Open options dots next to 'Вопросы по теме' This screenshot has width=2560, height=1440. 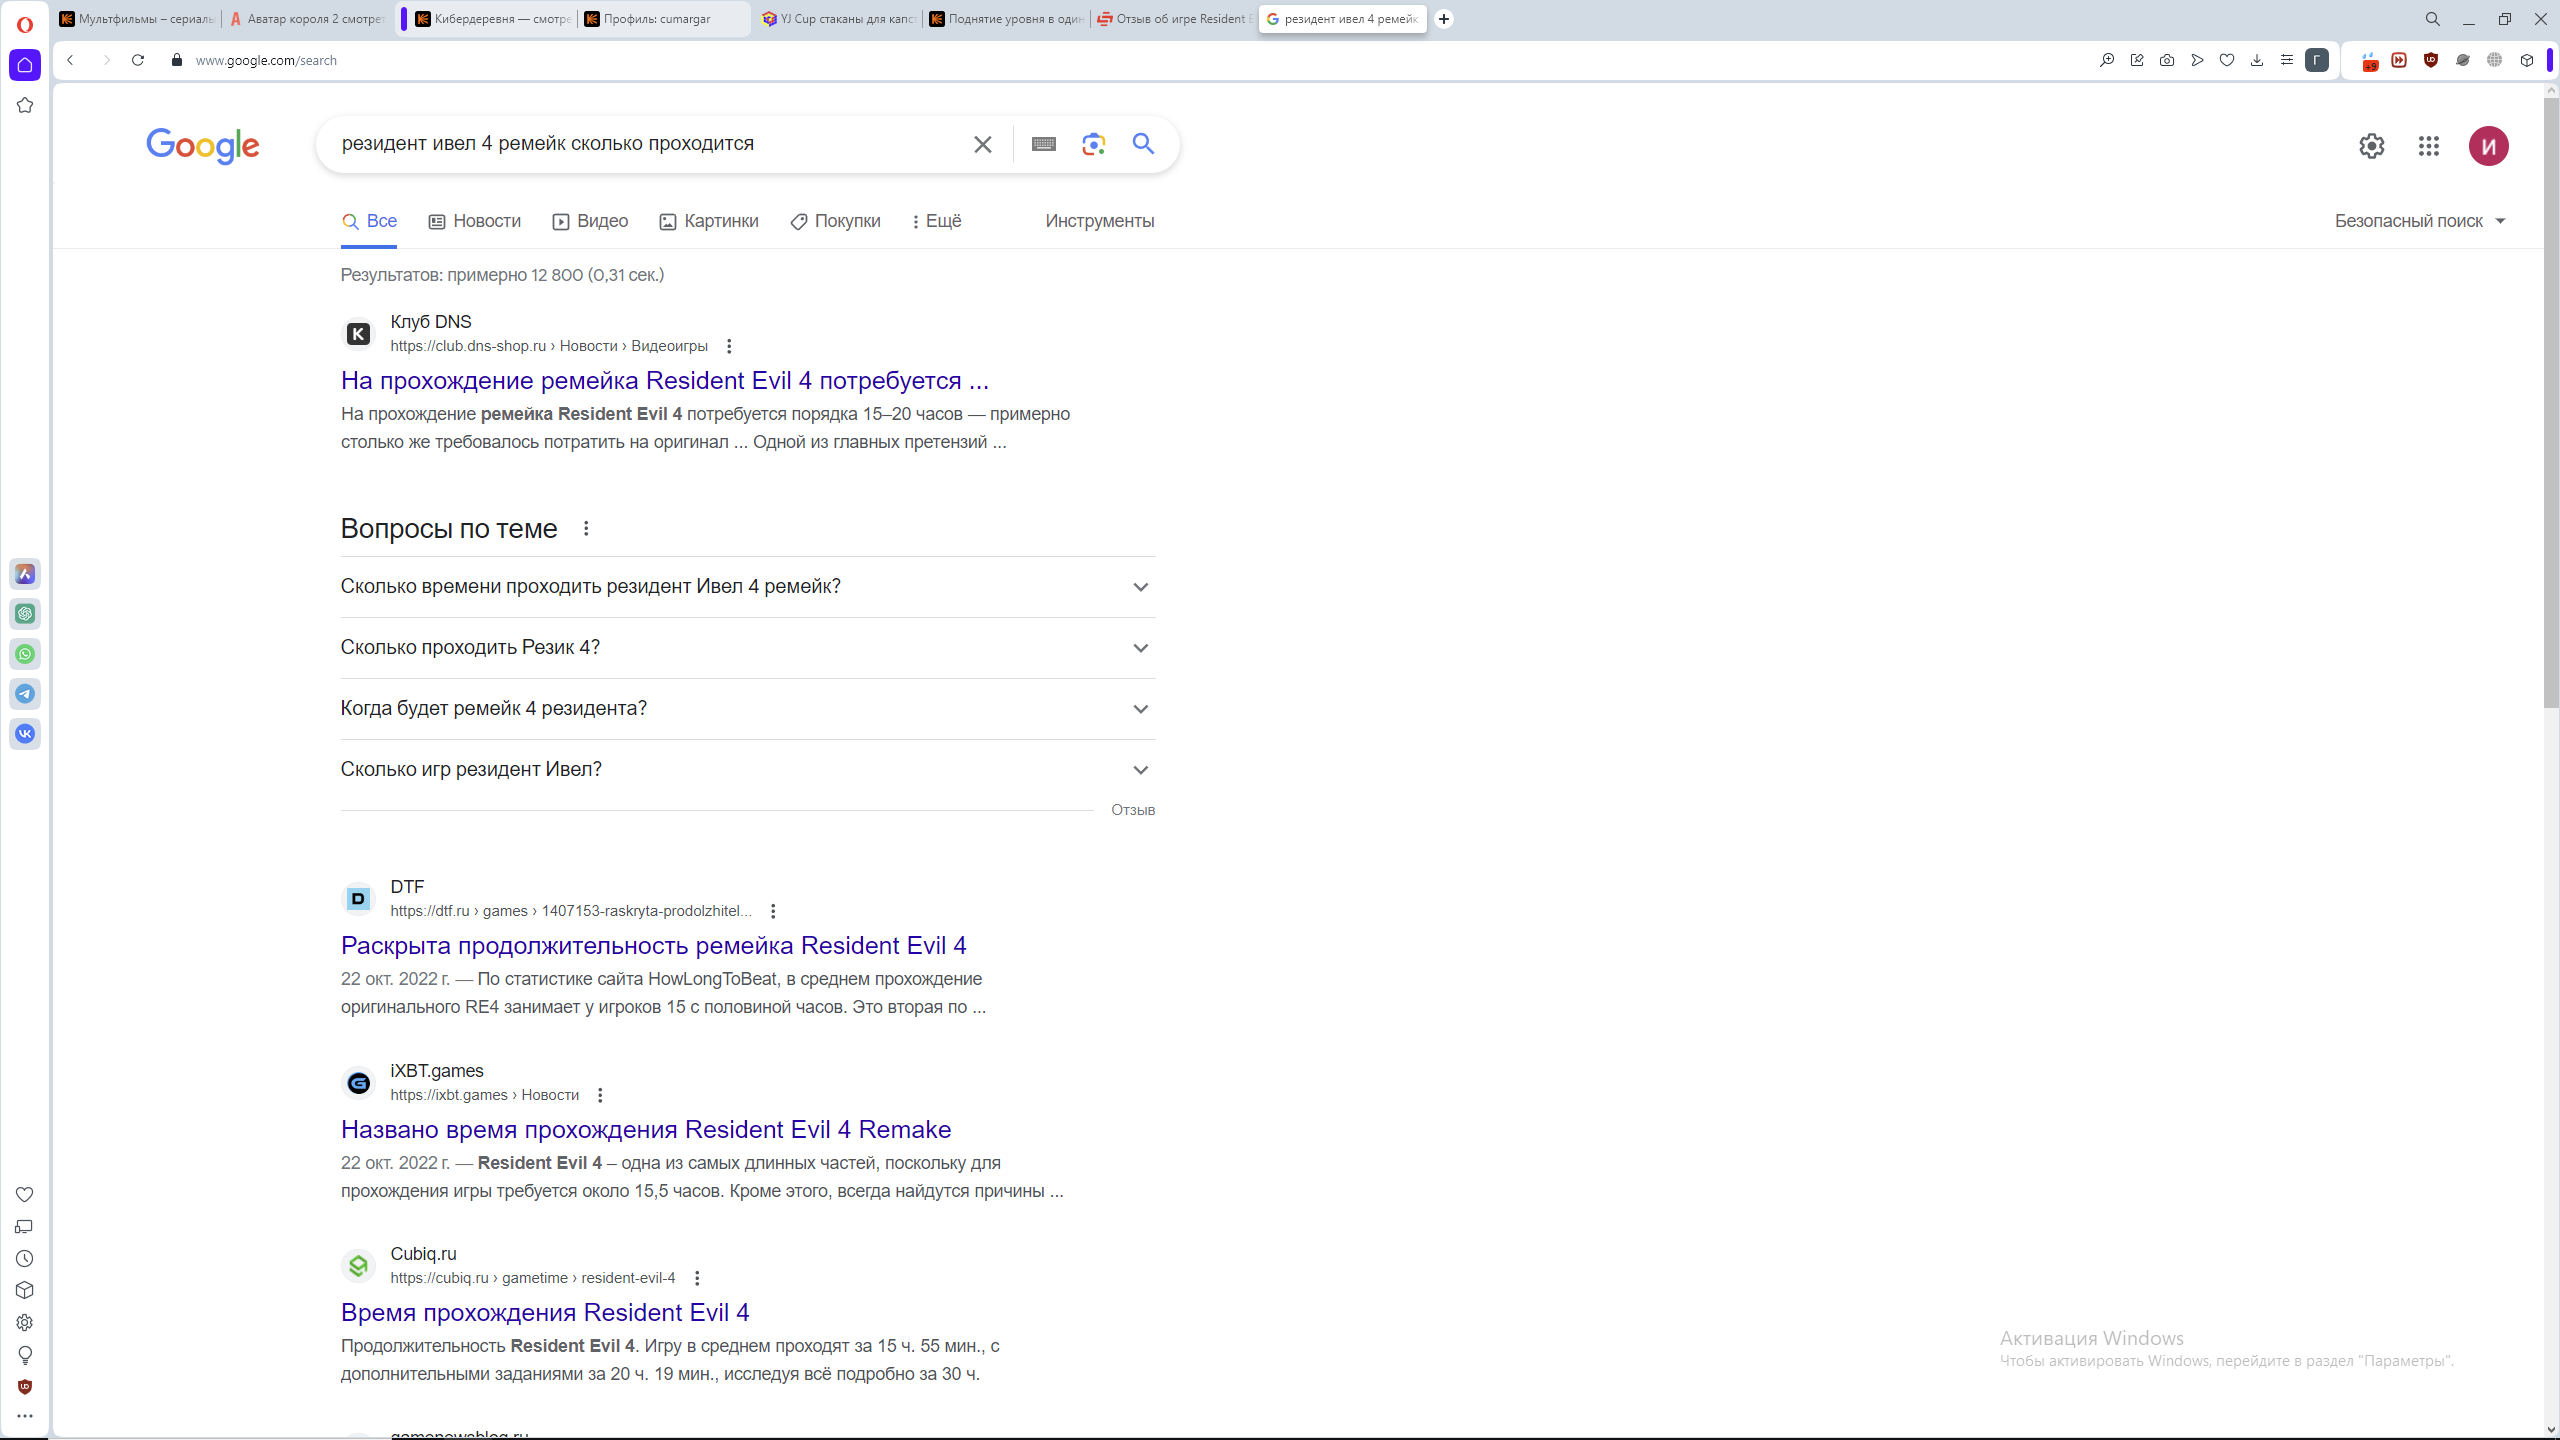pyautogui.click(x=586, y=528)
